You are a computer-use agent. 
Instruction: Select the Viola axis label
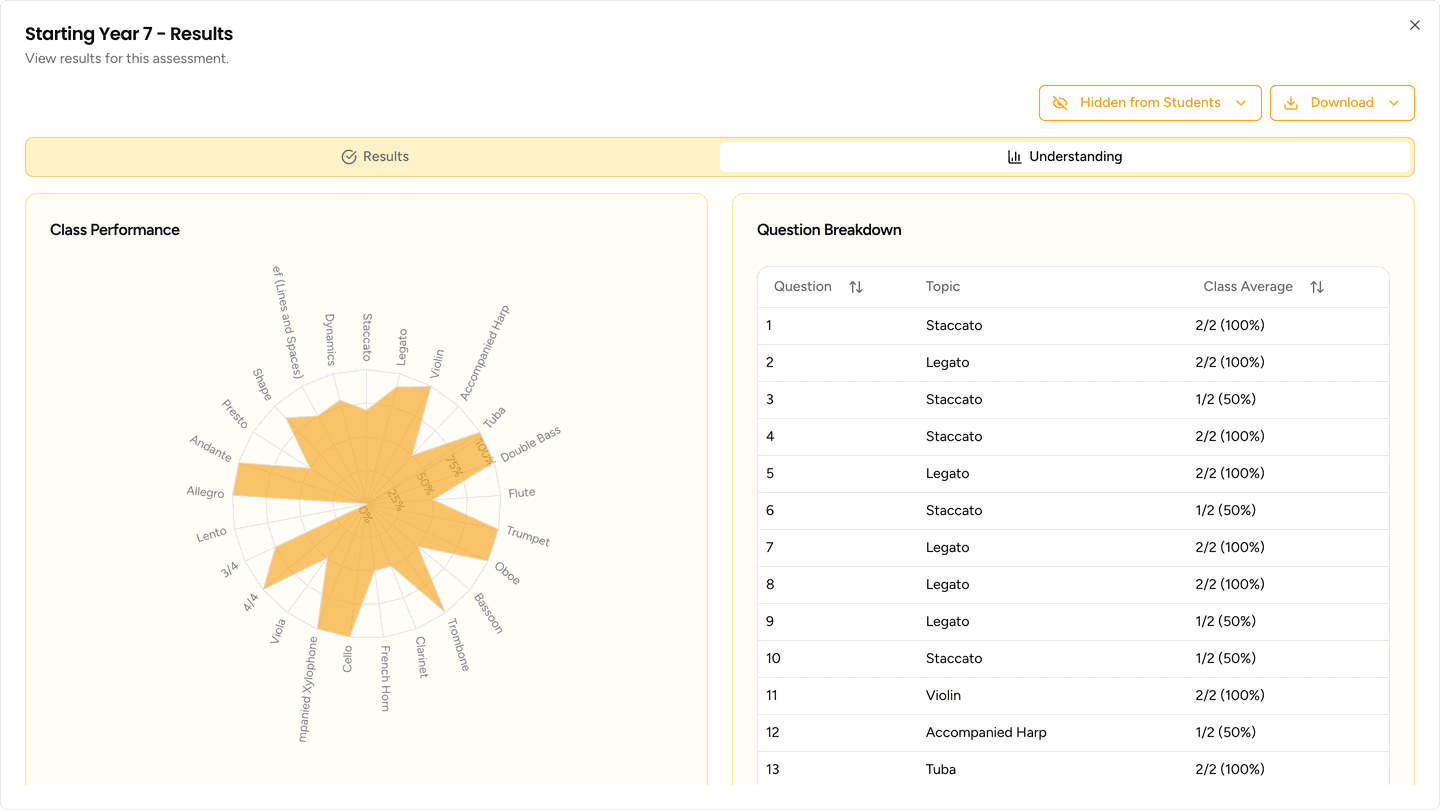pos(278,631)
